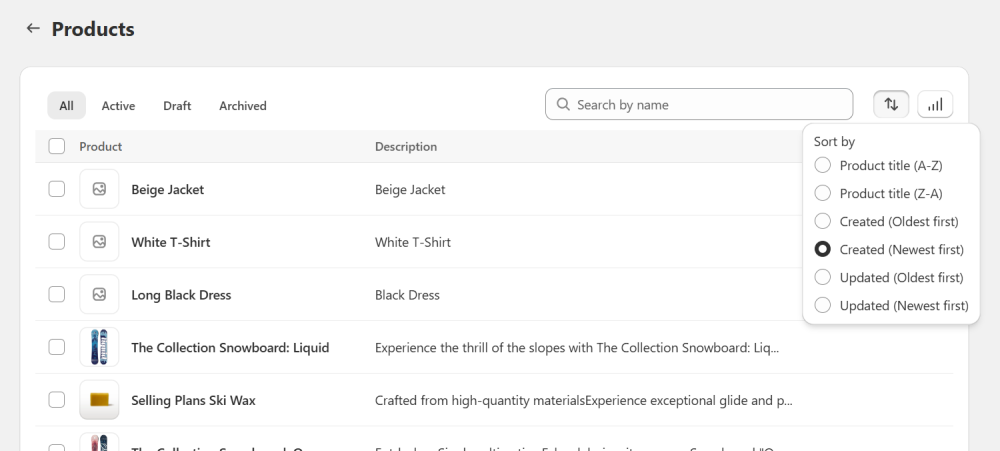
Task: Open the Selling Plans Ski Wax thumbnail
Action: [99, 400]
